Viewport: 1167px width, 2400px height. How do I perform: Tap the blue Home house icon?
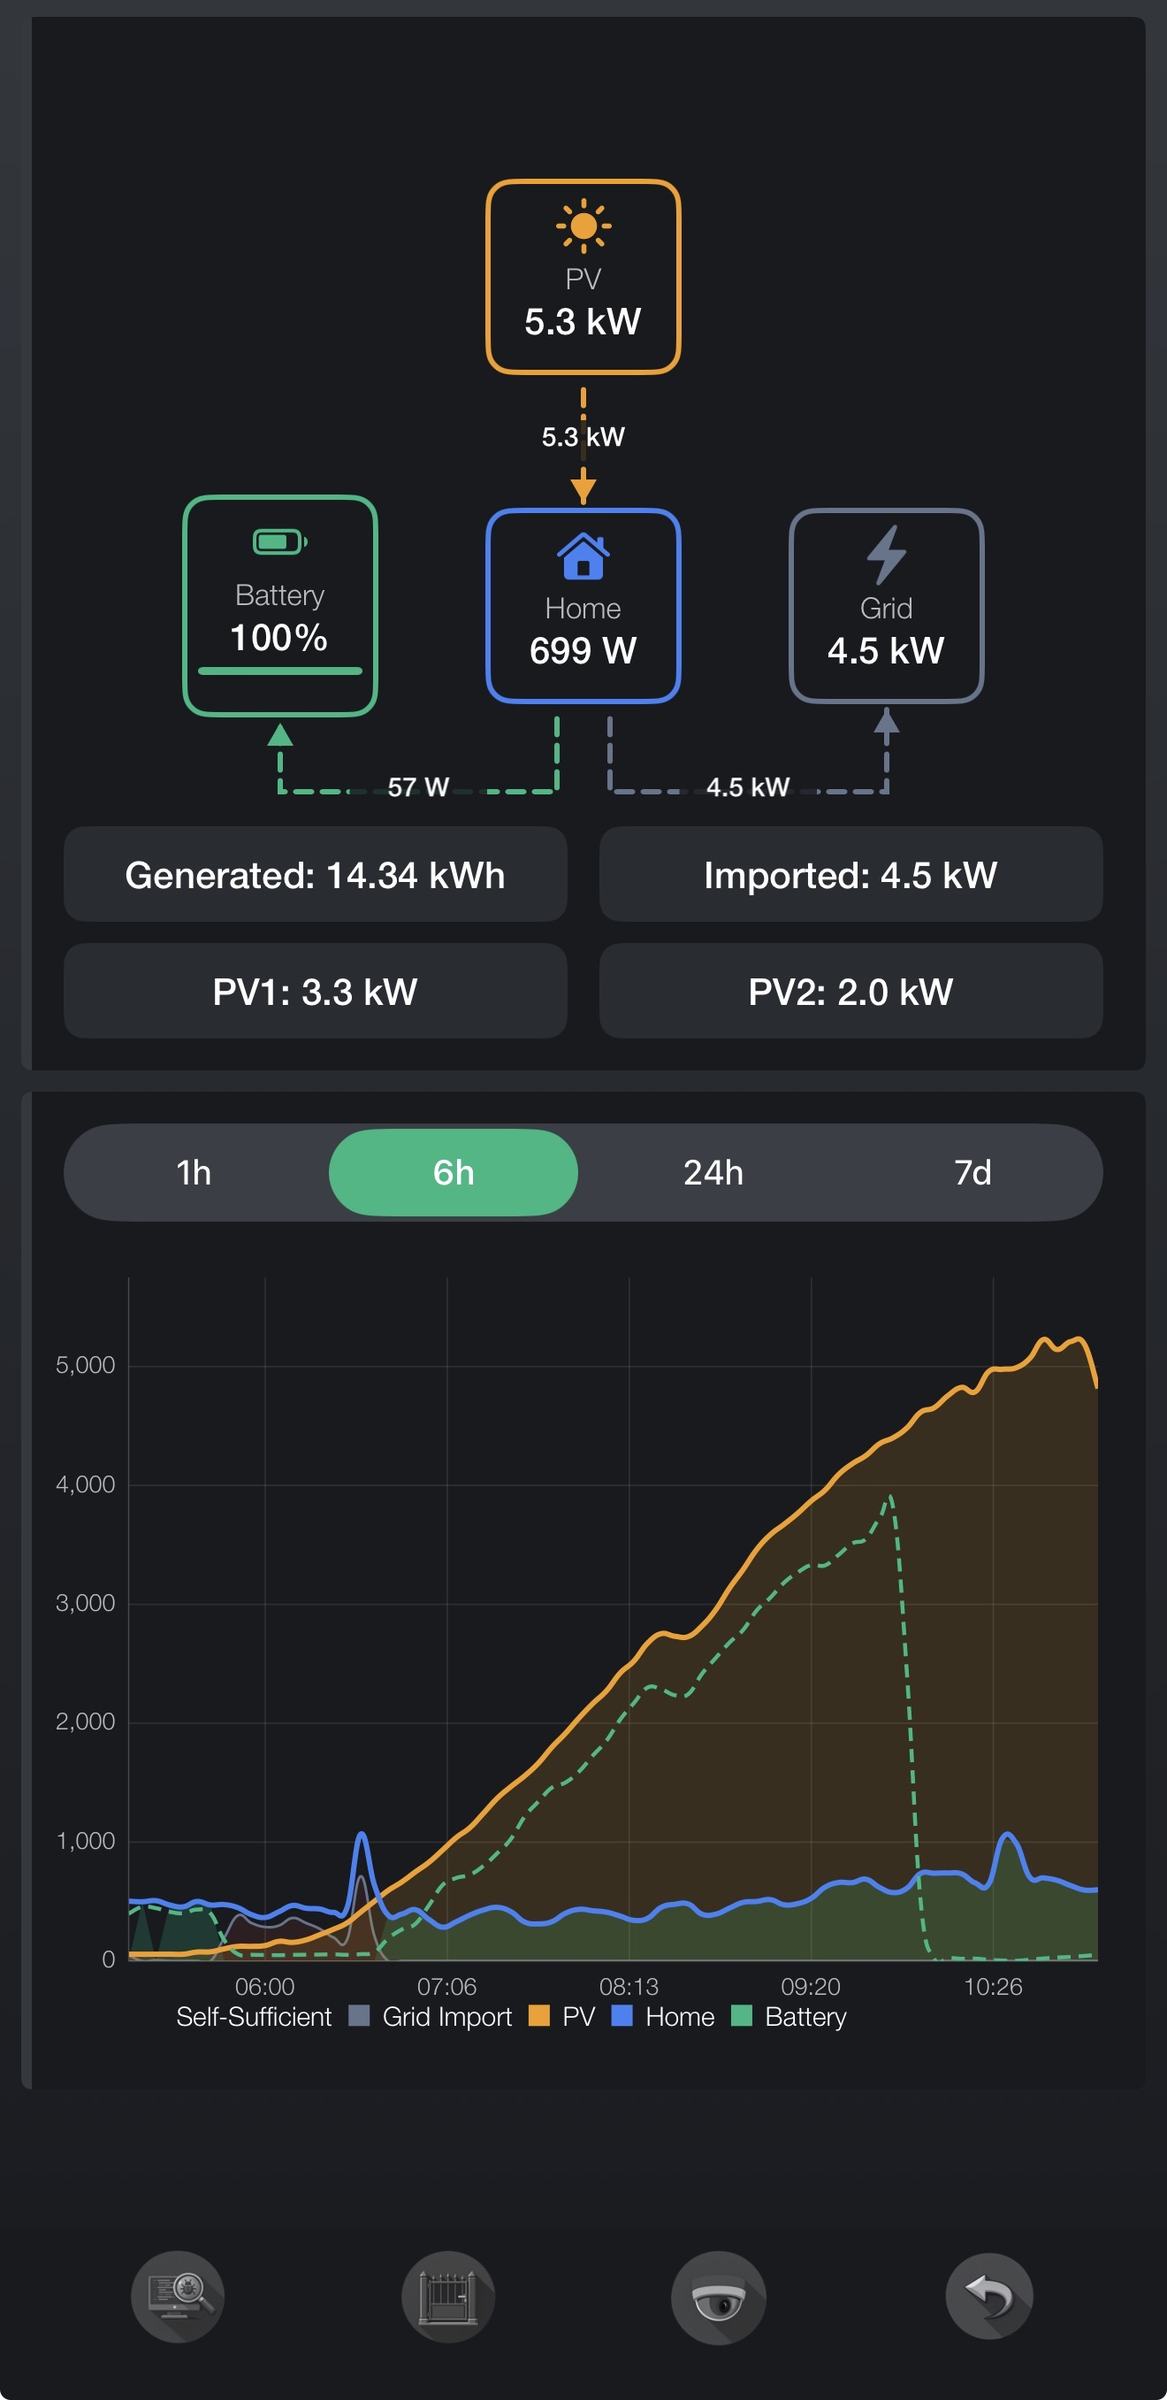click(x=583, y=556)
